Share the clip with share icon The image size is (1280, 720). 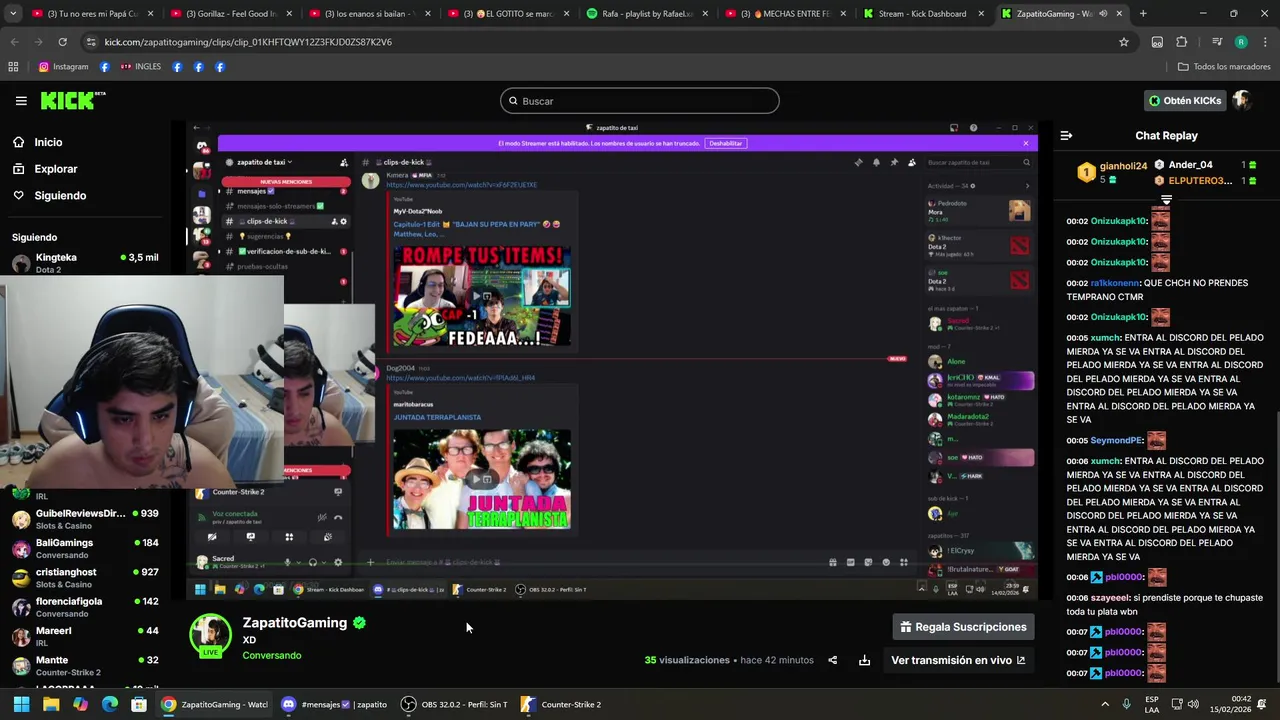[832, 660]
